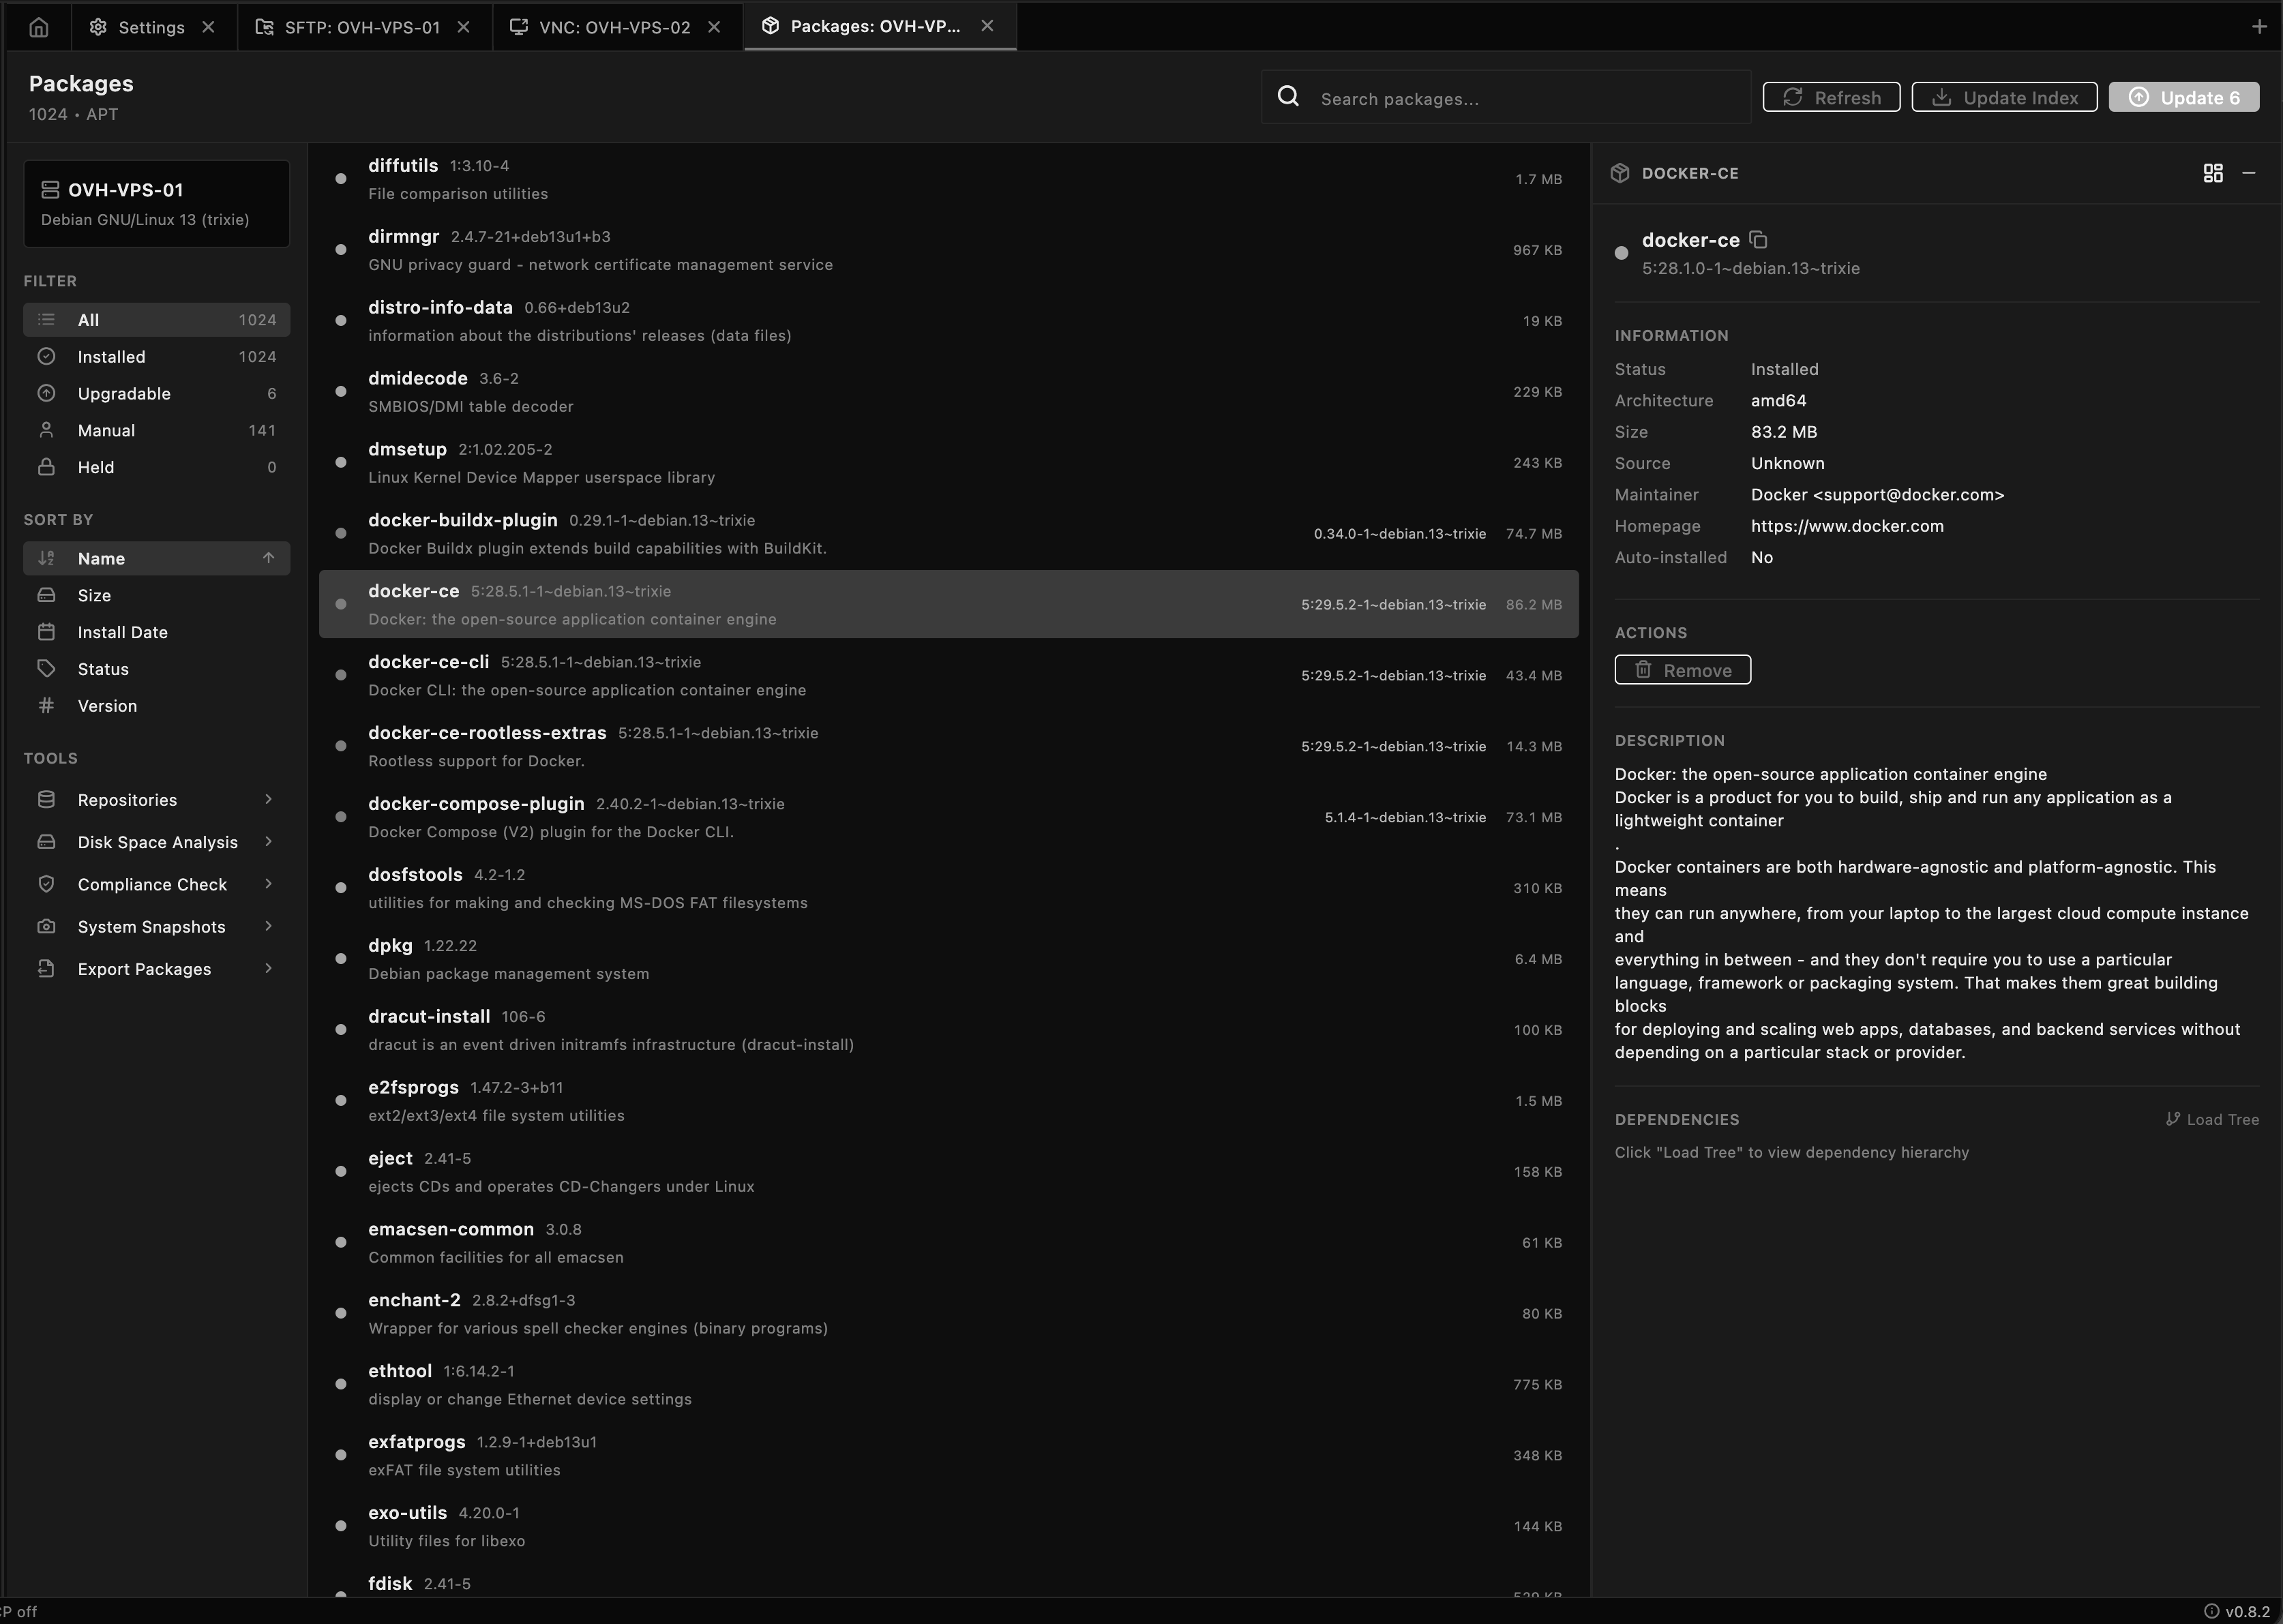Sort packages by Version
The image size is (2283, 1624).
157,706
